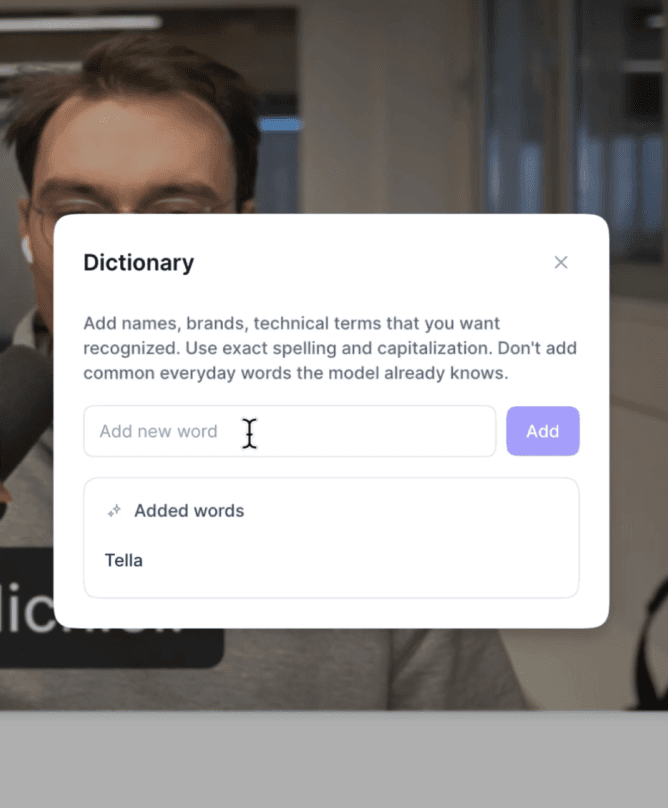Click the Add new word placeholder text

pyautogui.click(x=158, y=431)
